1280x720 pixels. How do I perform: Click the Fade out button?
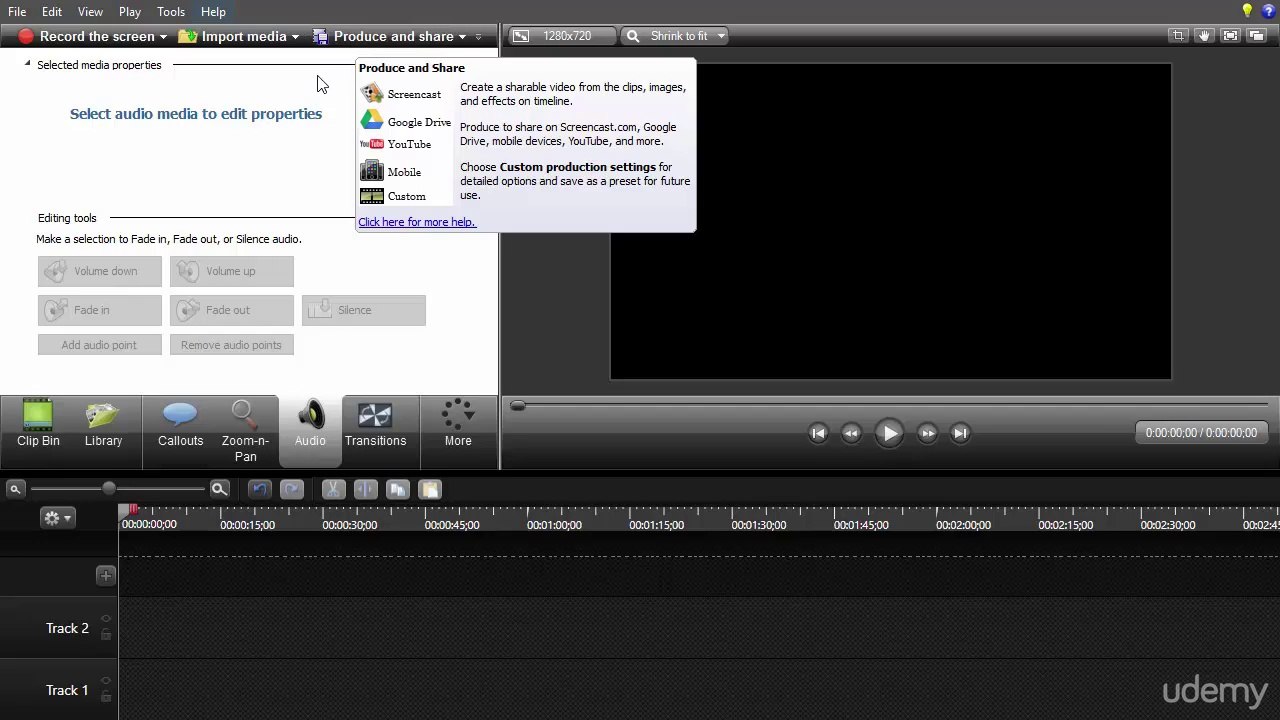tap(232, 310)
